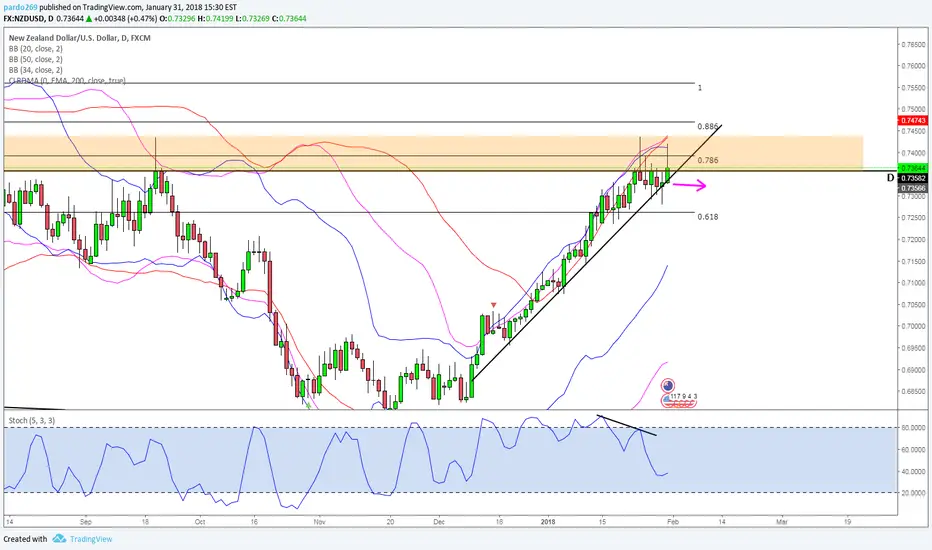This screenshot has height=550, width=932.
Task: Click the 20.0000 stochastic axis label
Action: 913,493
